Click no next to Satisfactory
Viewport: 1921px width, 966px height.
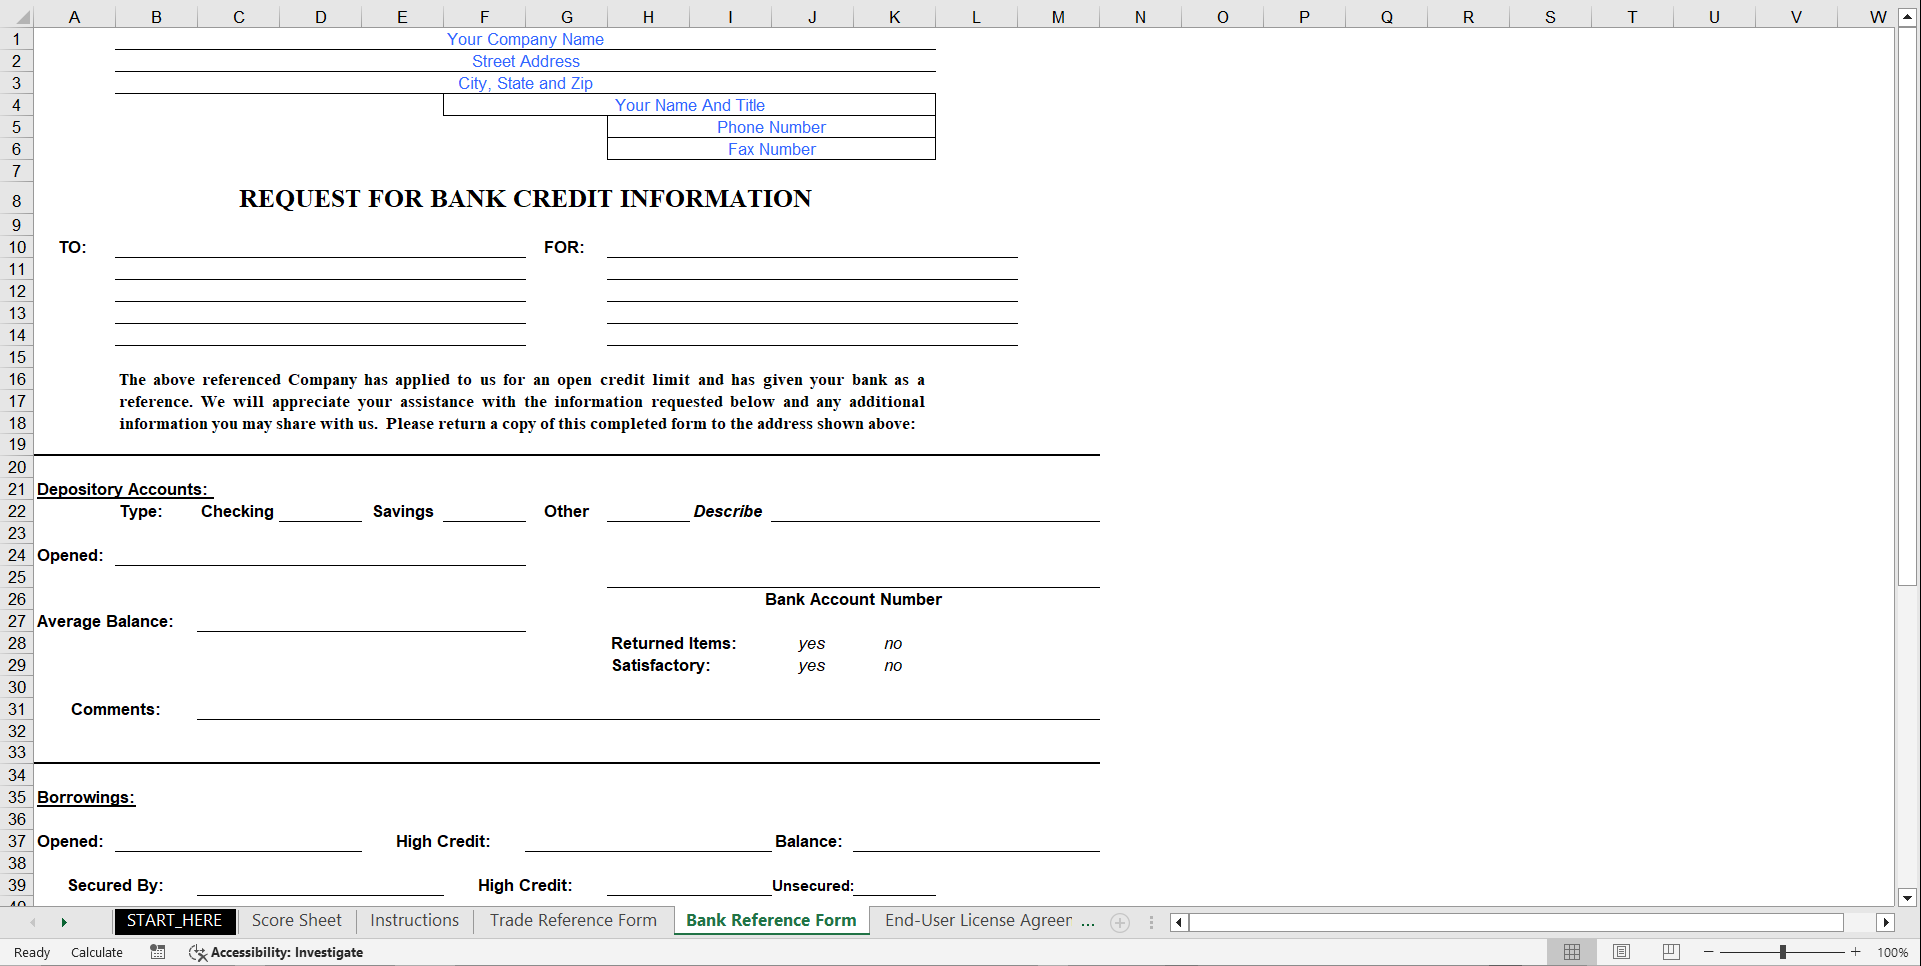pos(893,665)
